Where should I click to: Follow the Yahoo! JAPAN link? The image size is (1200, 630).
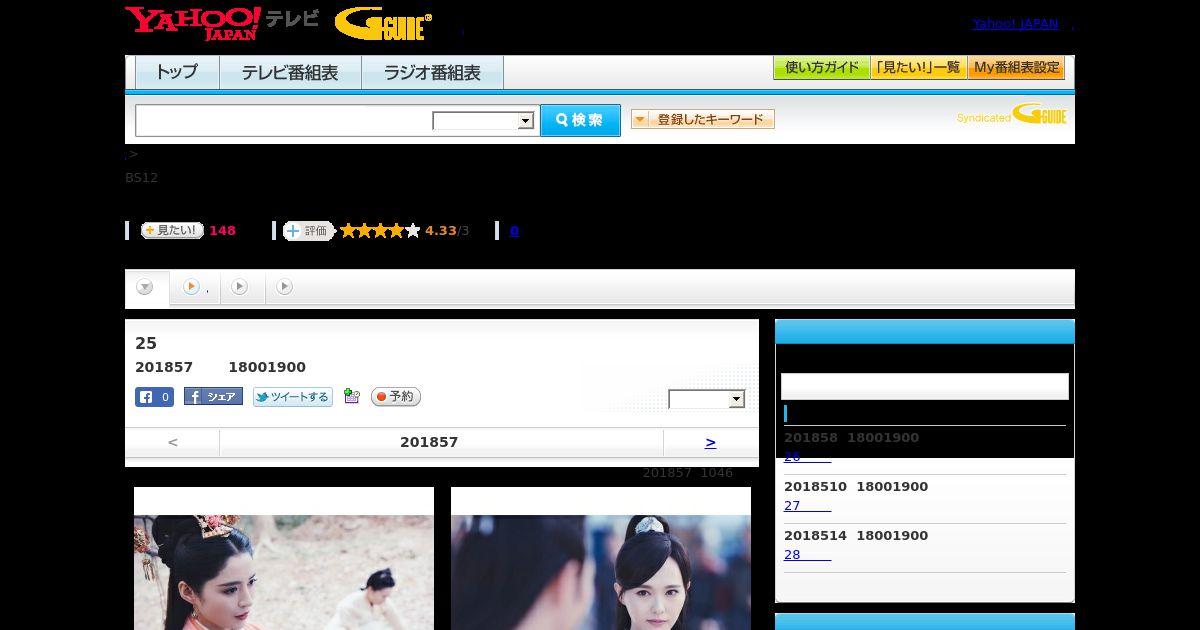[x=1015, y=24]
